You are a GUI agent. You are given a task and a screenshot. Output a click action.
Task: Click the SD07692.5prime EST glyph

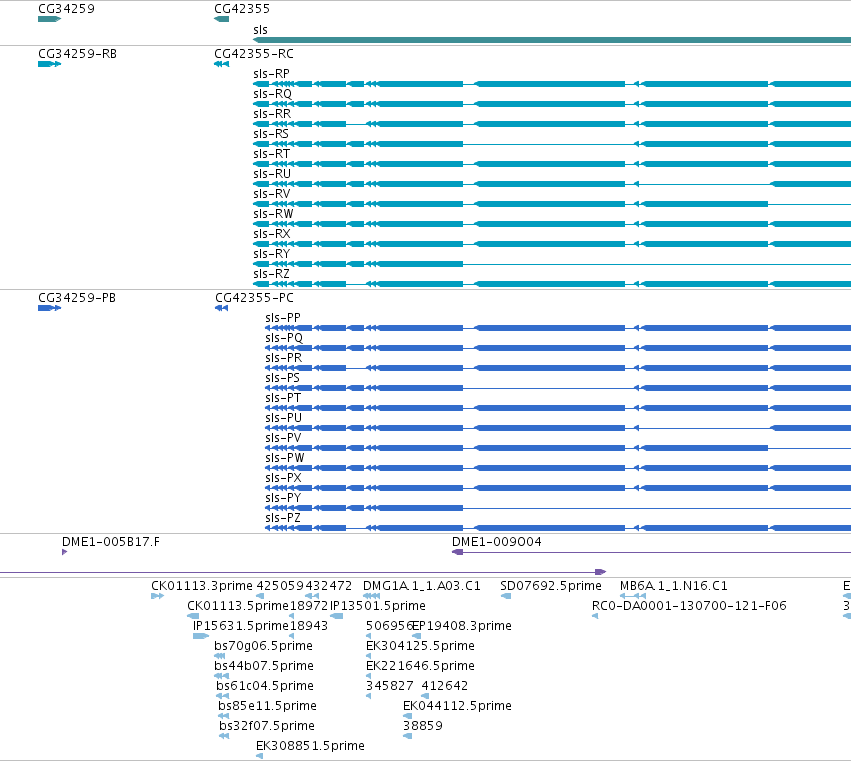coord(506,596)
